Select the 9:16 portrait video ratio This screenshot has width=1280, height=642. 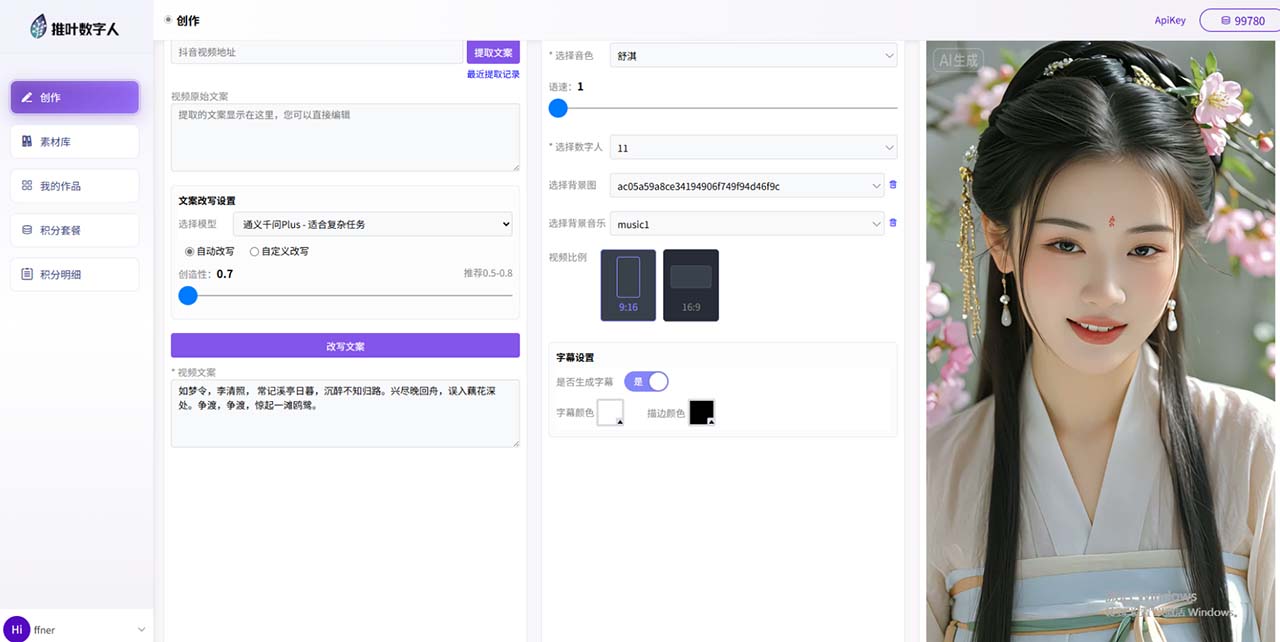[x=628, y=285]
